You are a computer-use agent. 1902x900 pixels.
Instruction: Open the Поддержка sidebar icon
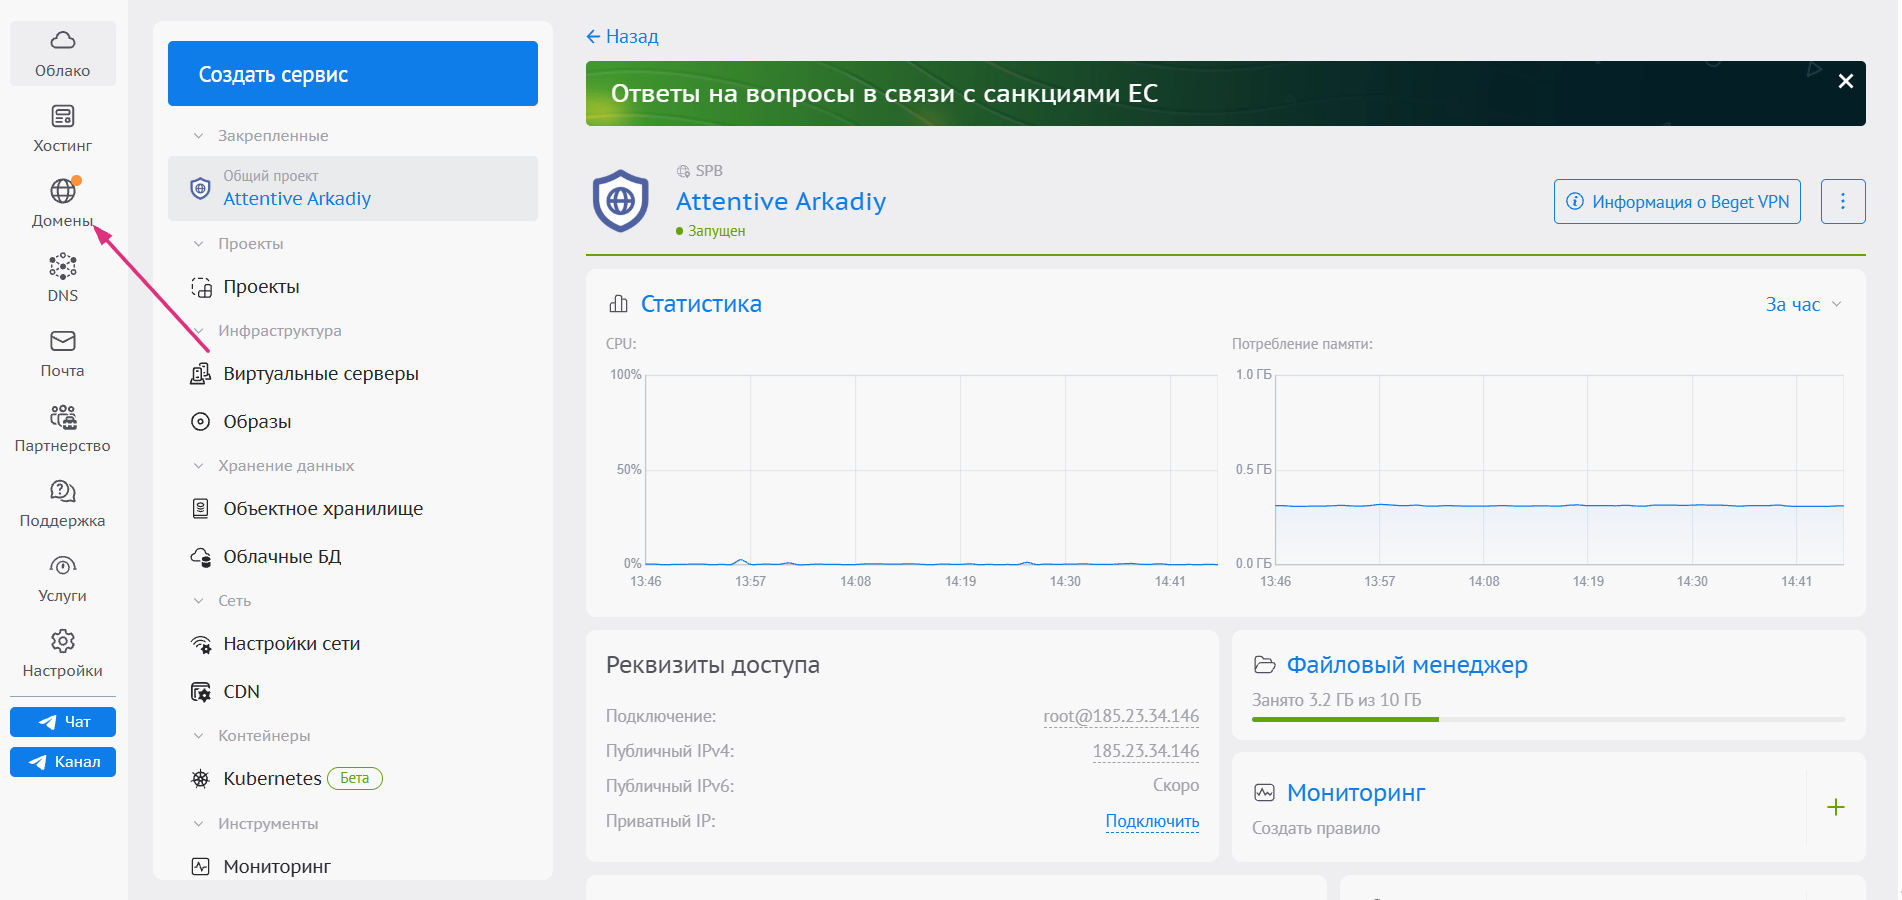click(63, 491)
